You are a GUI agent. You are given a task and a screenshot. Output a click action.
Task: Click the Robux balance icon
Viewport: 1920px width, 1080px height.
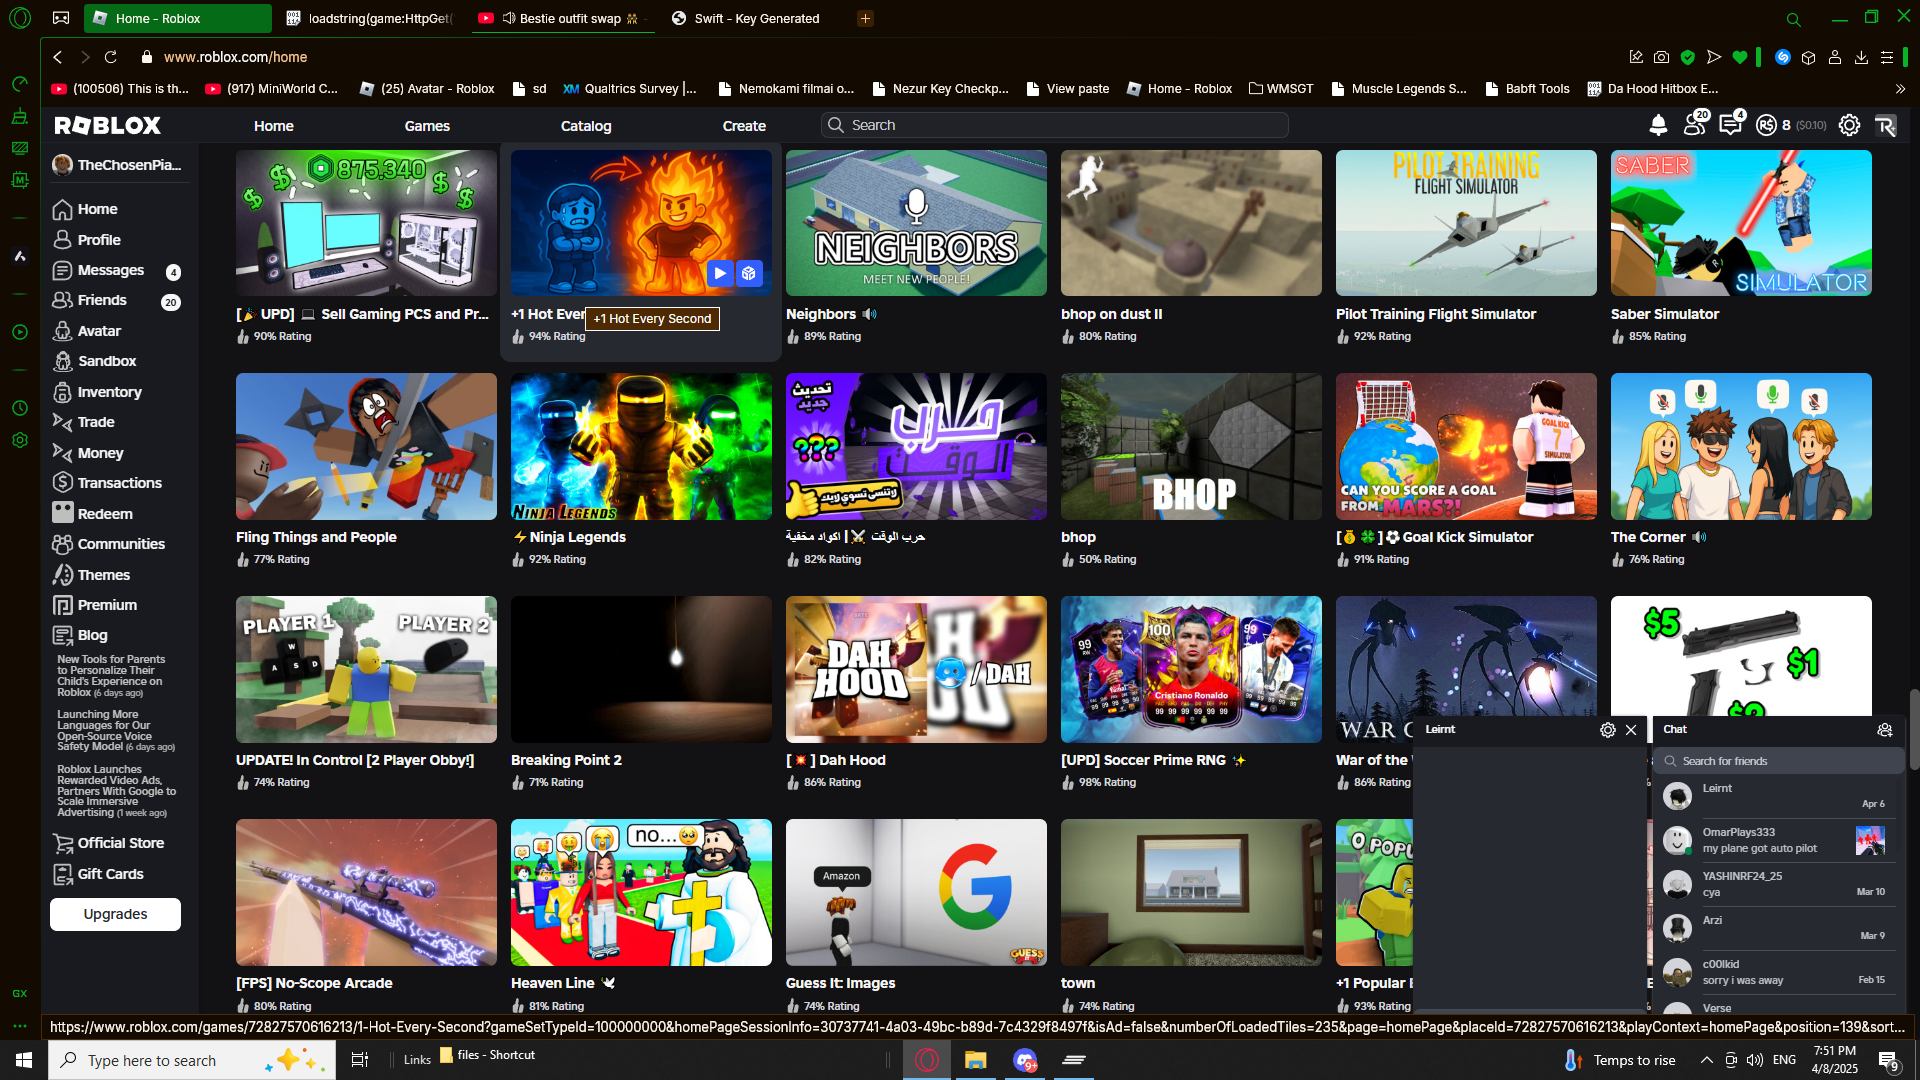click(1767, 125)
